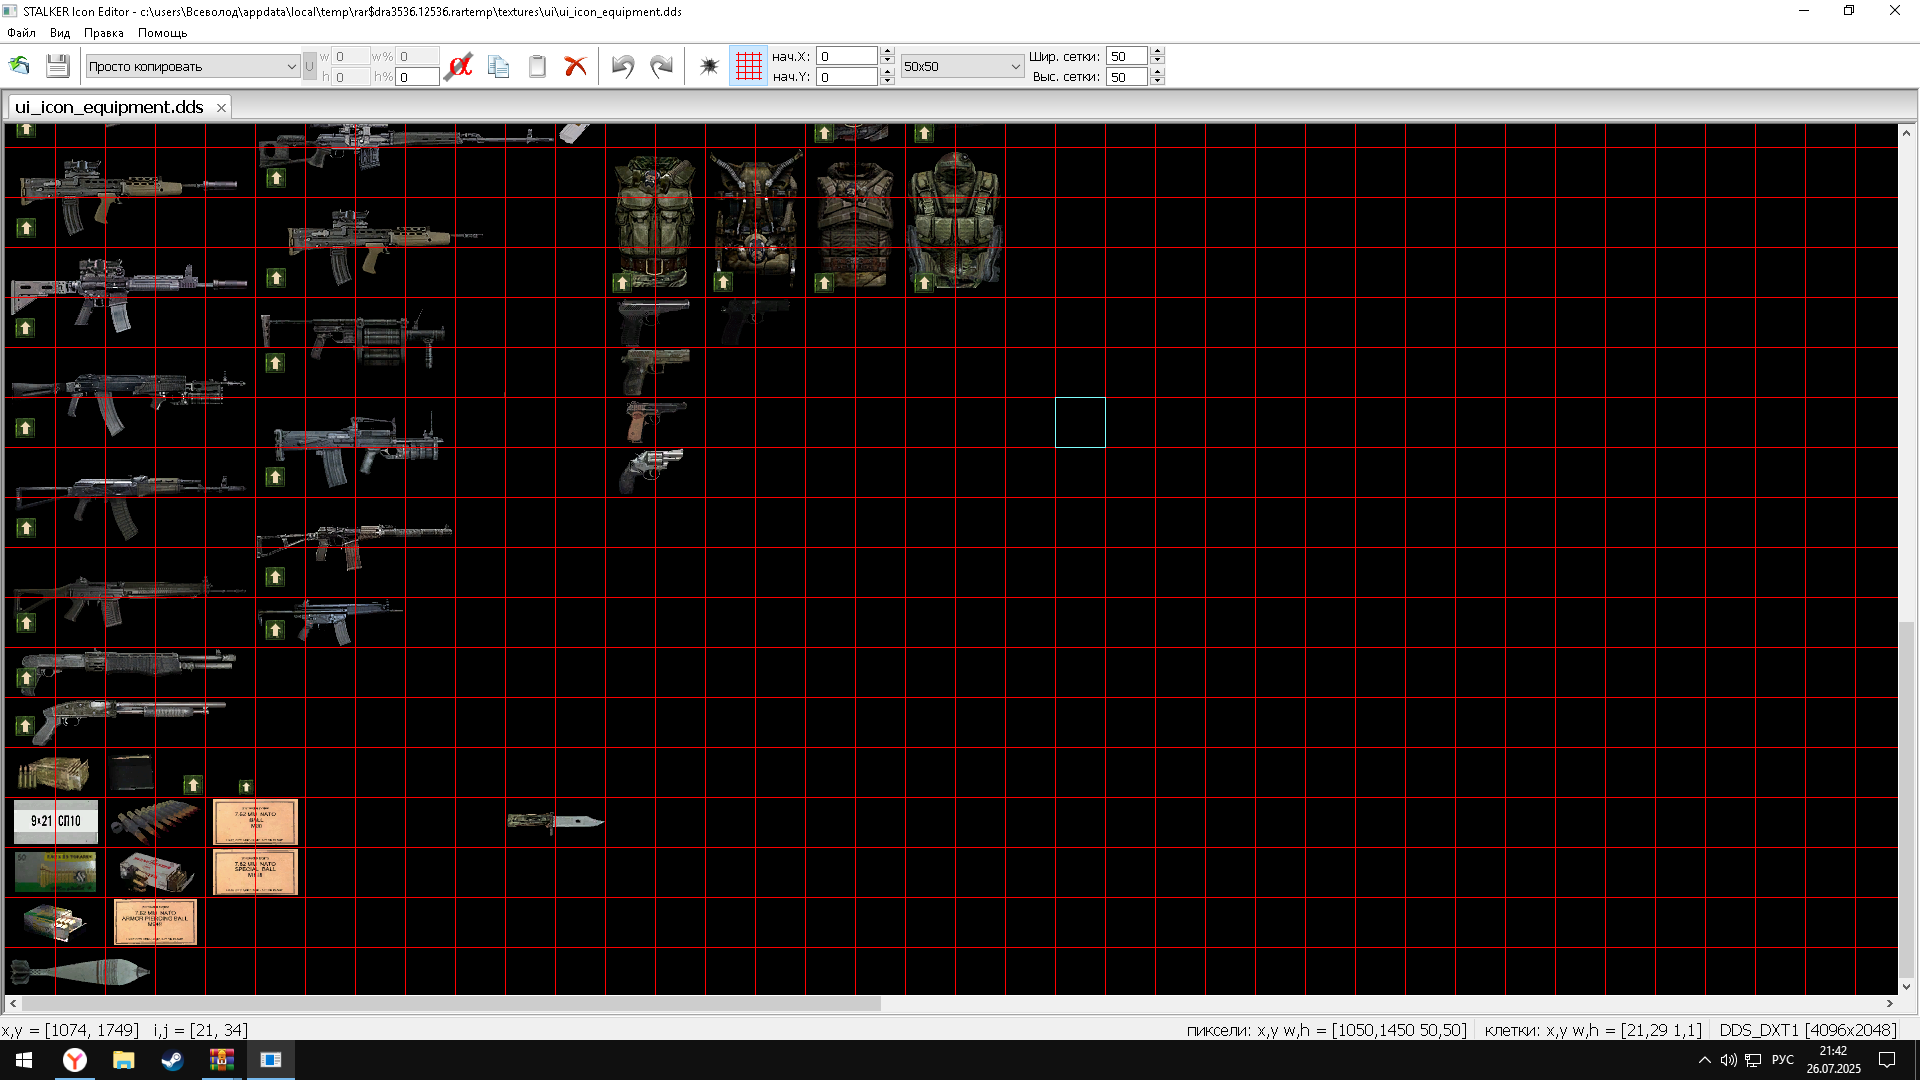Open the Файл menu

coord(21,33)
